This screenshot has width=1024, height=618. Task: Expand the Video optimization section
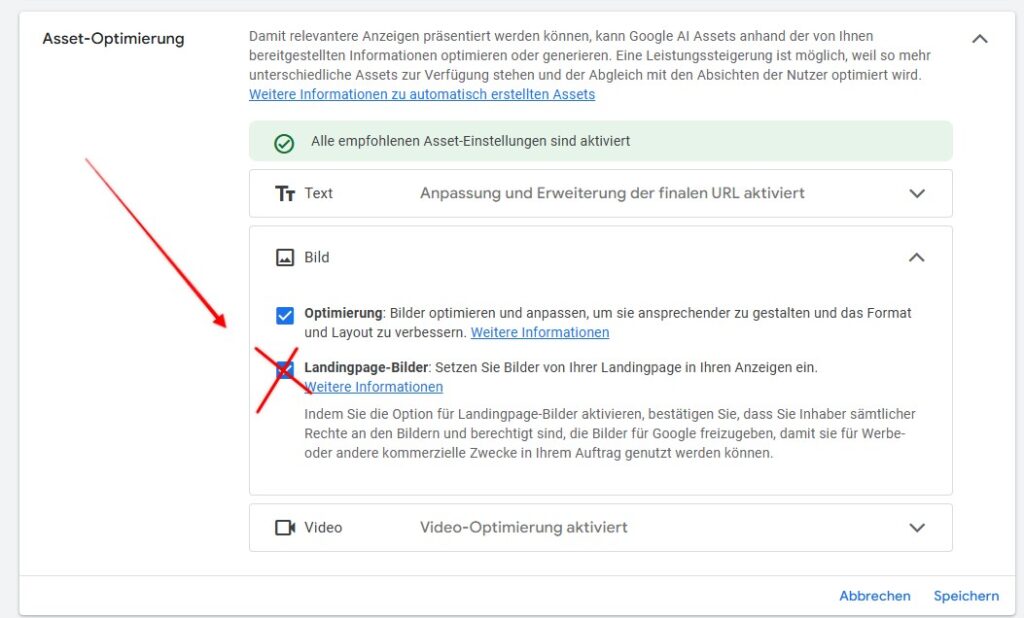pos(917,527)
